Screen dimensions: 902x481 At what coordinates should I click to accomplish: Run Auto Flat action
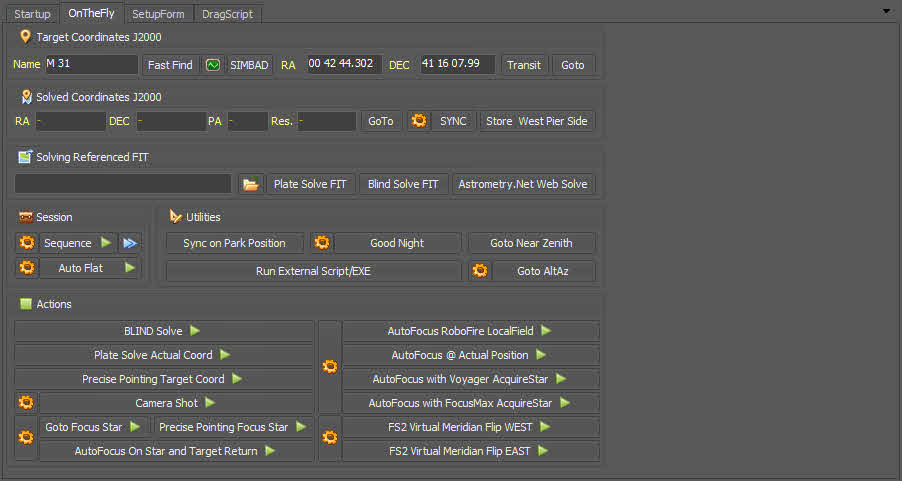click(90, 268)
